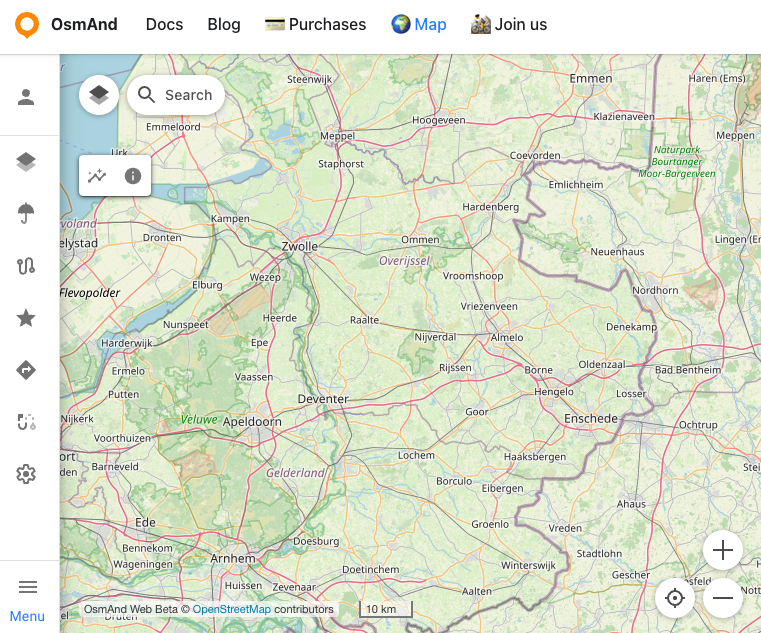Screen dimensions: 761x633
Task: Open the Docs menu item
Action: coord(164,24)
